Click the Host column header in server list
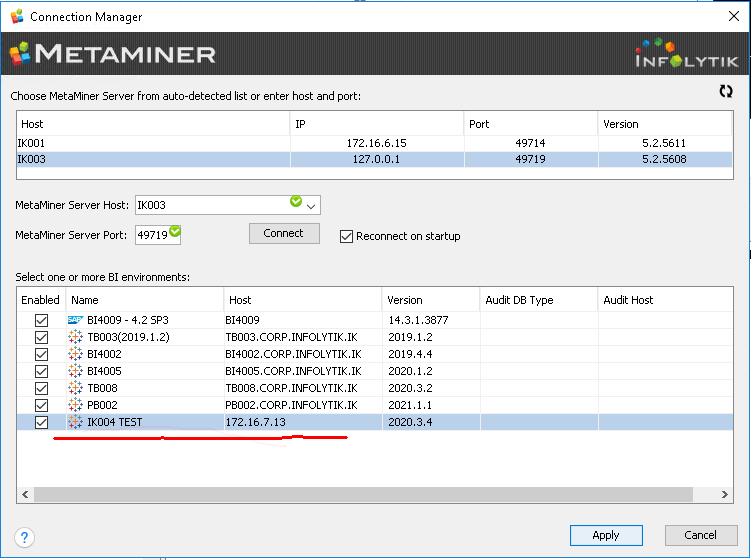Image resolution: width=751 pixels, height=560 pixels. (153, 124)
